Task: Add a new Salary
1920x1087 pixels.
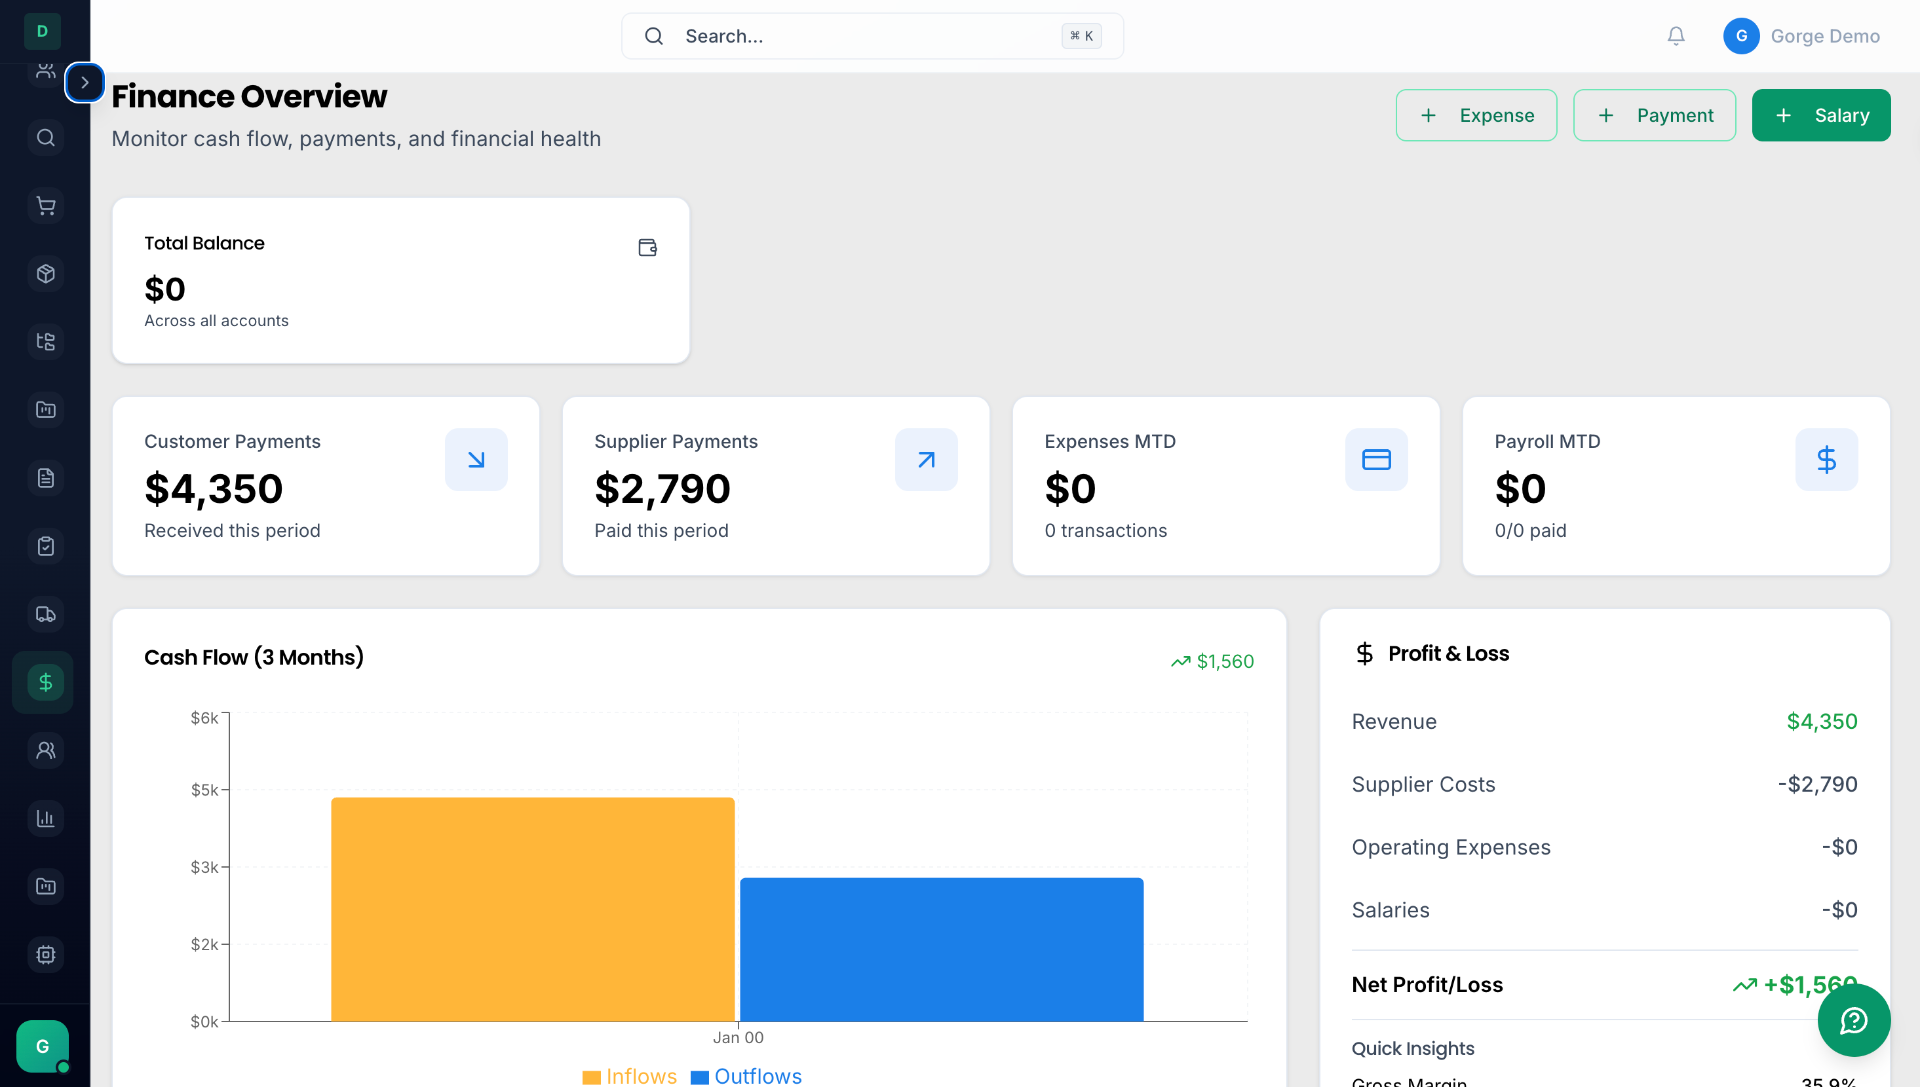Action: coord(1821,115)
